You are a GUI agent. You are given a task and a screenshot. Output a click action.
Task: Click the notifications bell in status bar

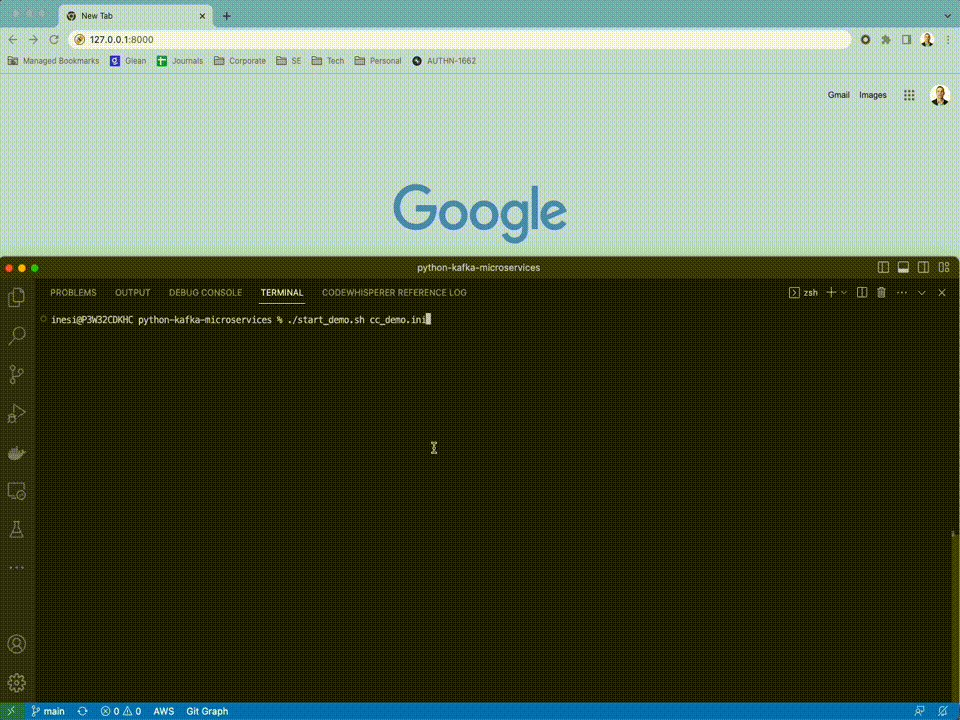click(x=943, y=711)
